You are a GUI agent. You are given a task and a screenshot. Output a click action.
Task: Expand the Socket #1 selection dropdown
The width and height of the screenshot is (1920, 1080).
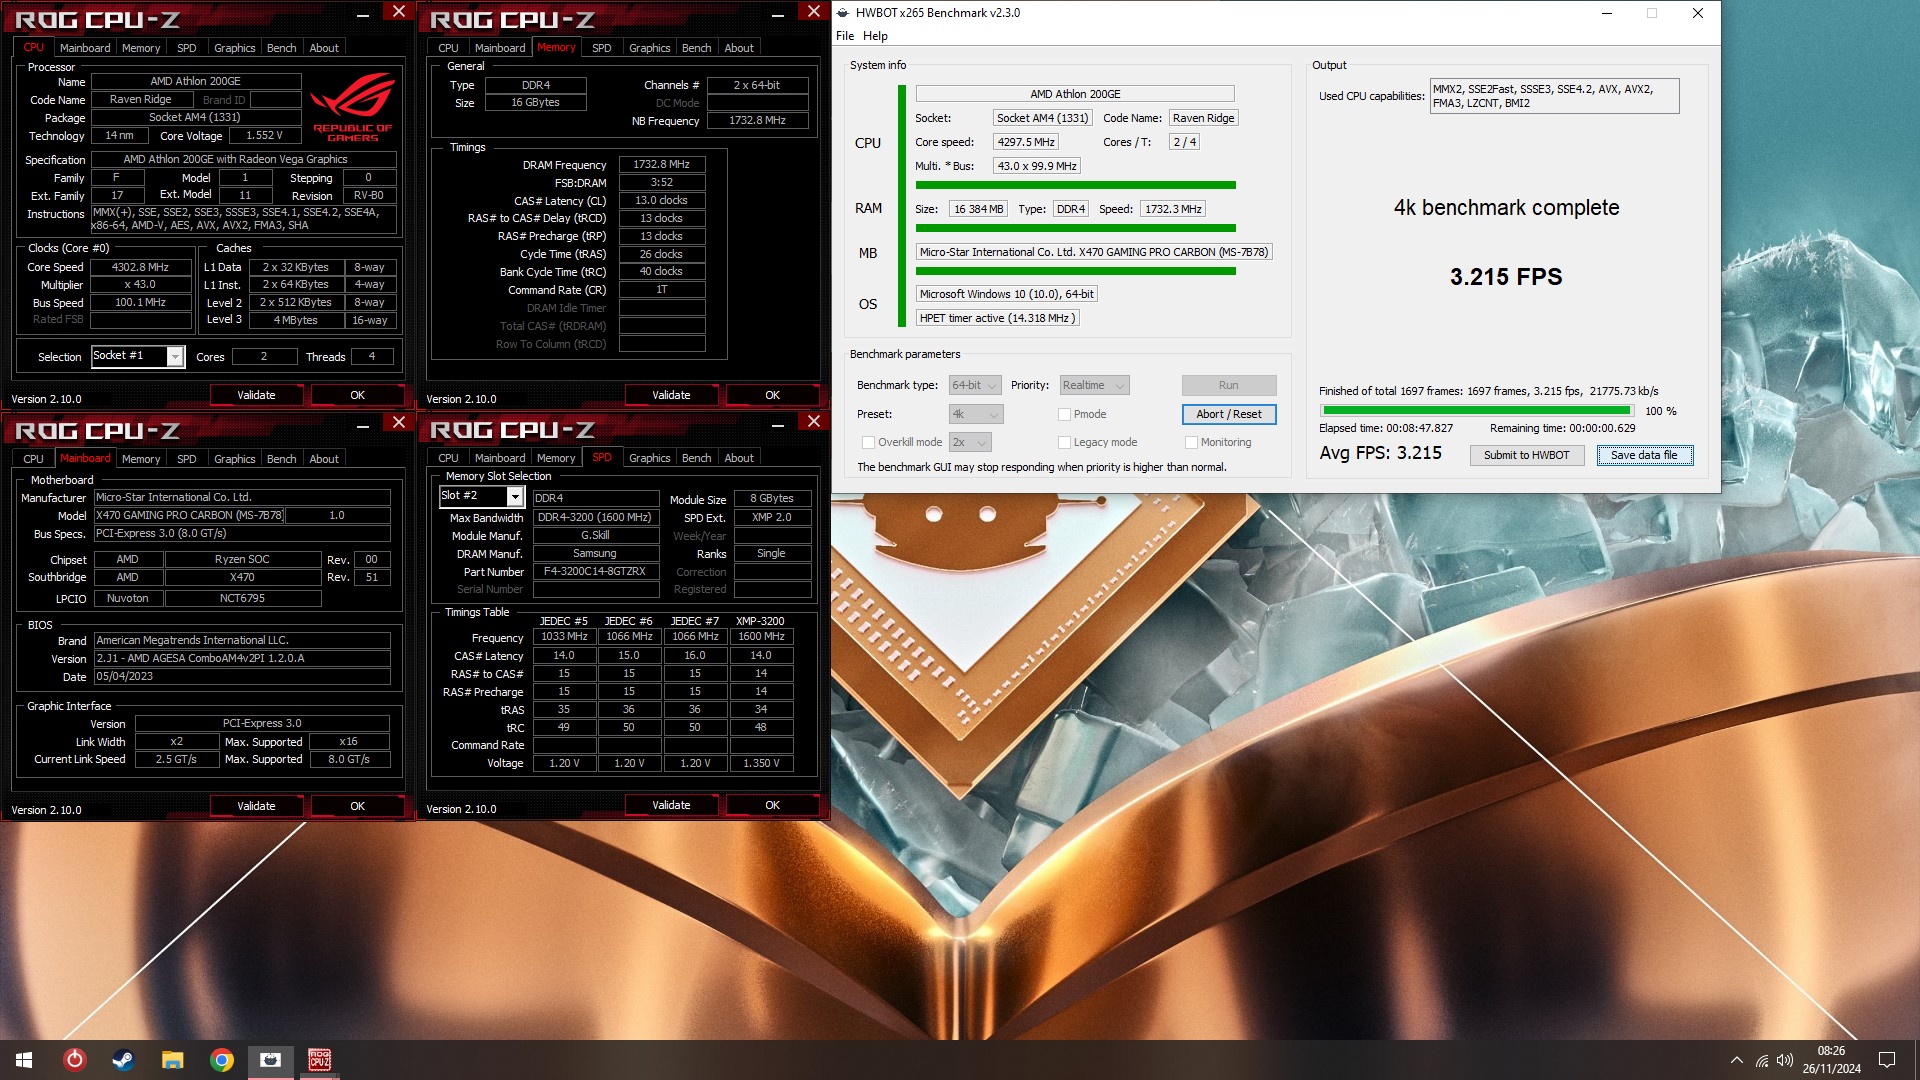tap(175, 356)
